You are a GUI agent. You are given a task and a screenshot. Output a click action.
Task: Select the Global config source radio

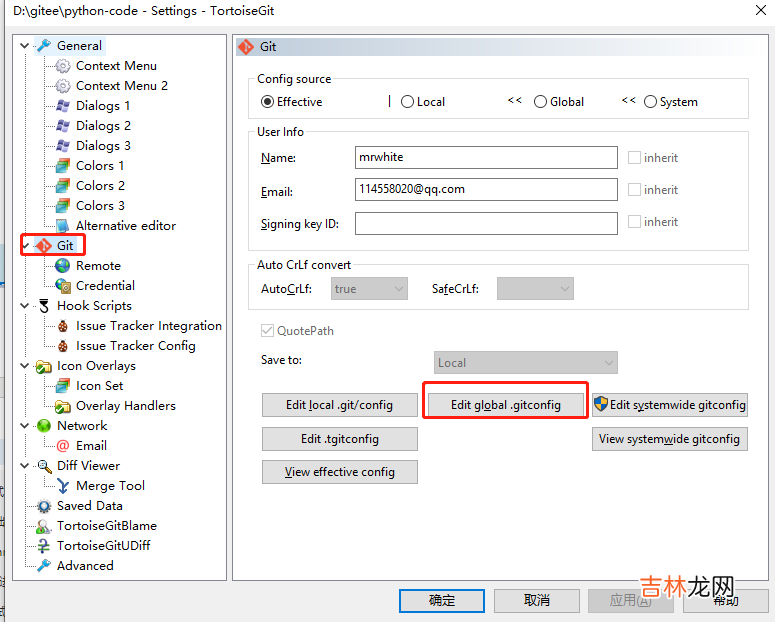tap(540, 102)
